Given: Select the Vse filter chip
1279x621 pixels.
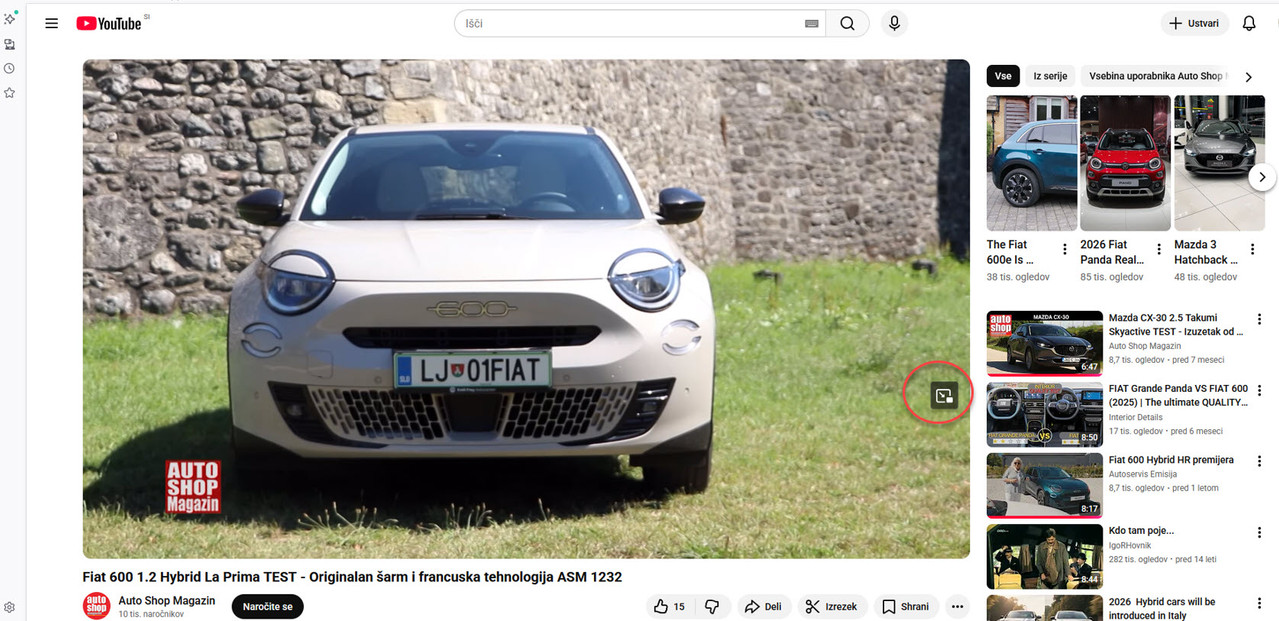Looking at the screenshot, I should coord(1003,76).
